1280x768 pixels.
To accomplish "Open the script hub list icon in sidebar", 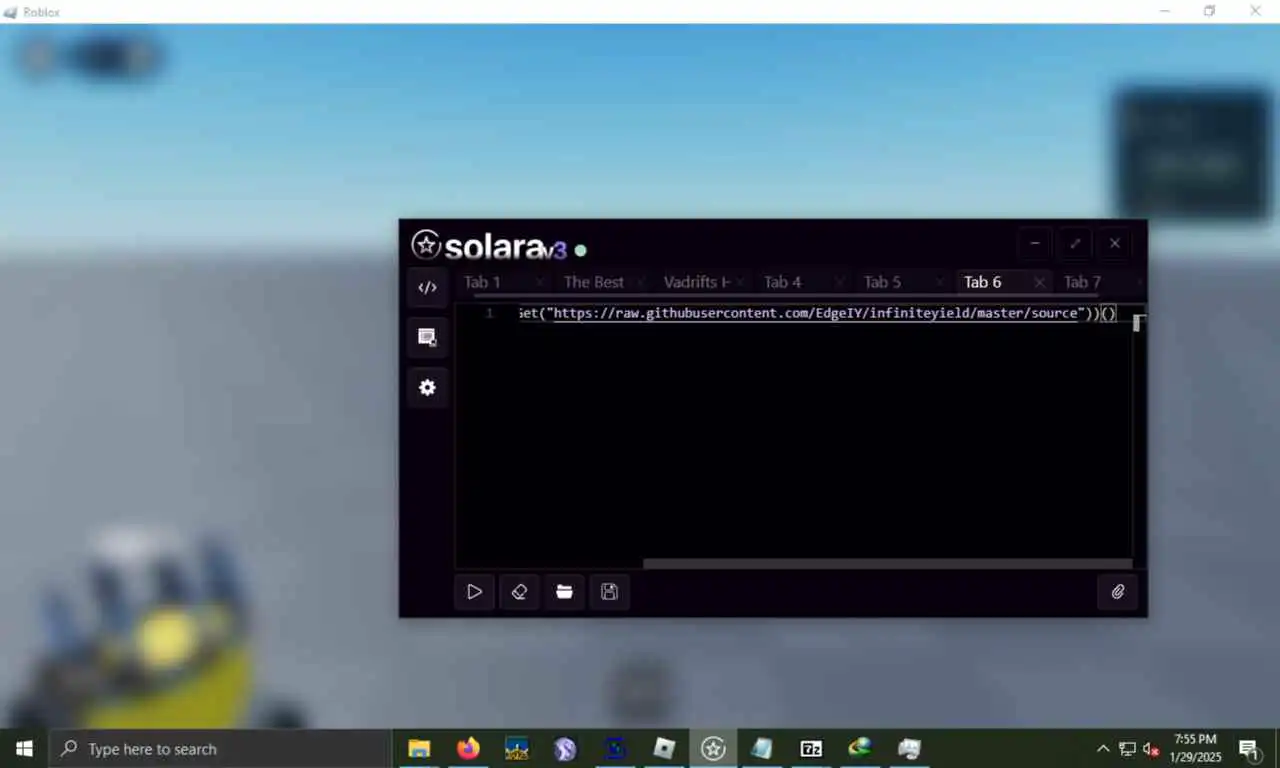I will (x=427, y=337).
